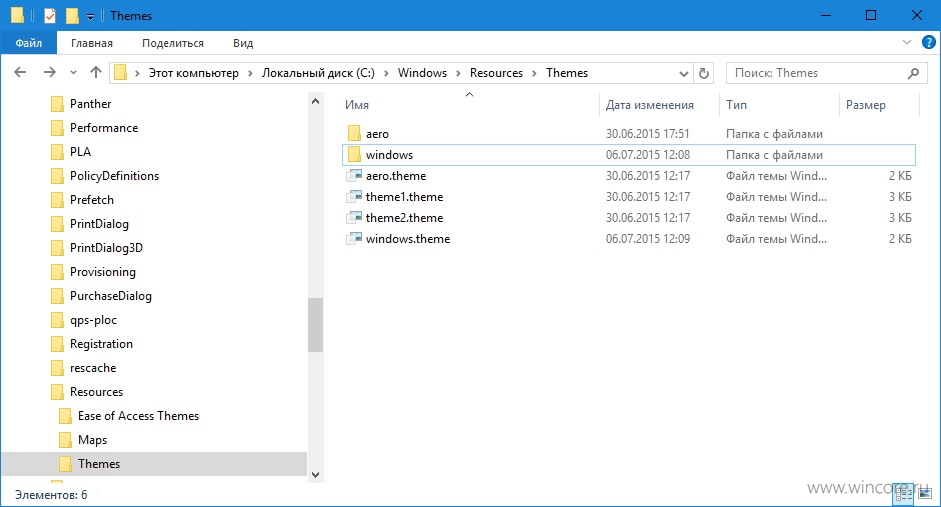Click the 06.07.2015 12:09 date cell
The width and height of the screenshot is (941, 507).
[x=648, y=239]
